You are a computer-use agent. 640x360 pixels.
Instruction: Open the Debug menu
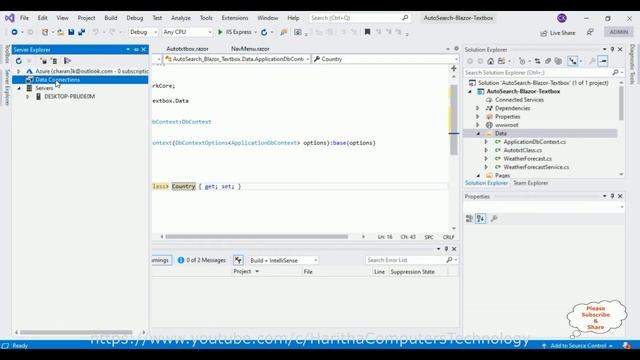[135, 18]
